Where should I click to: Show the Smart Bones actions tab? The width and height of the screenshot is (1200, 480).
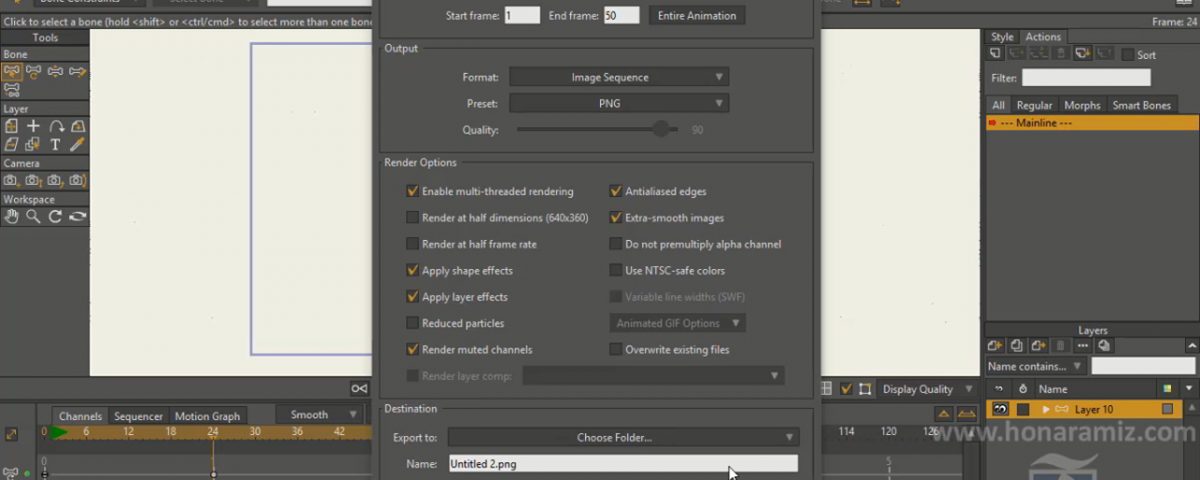pos(1141,105)
